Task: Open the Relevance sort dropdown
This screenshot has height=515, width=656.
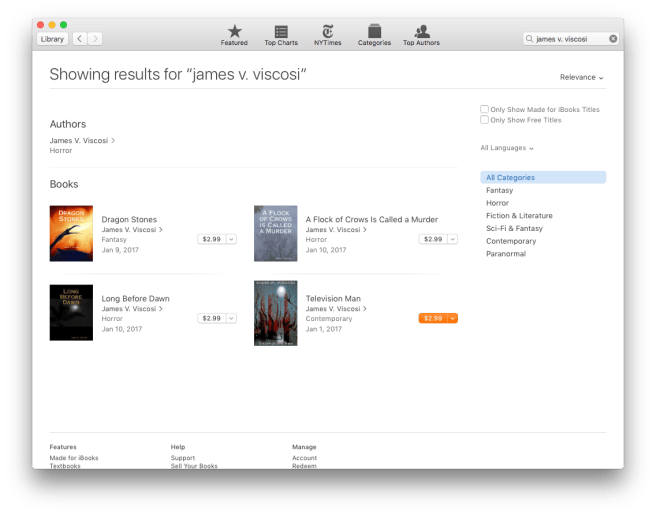Action: [x=582, y=77]
